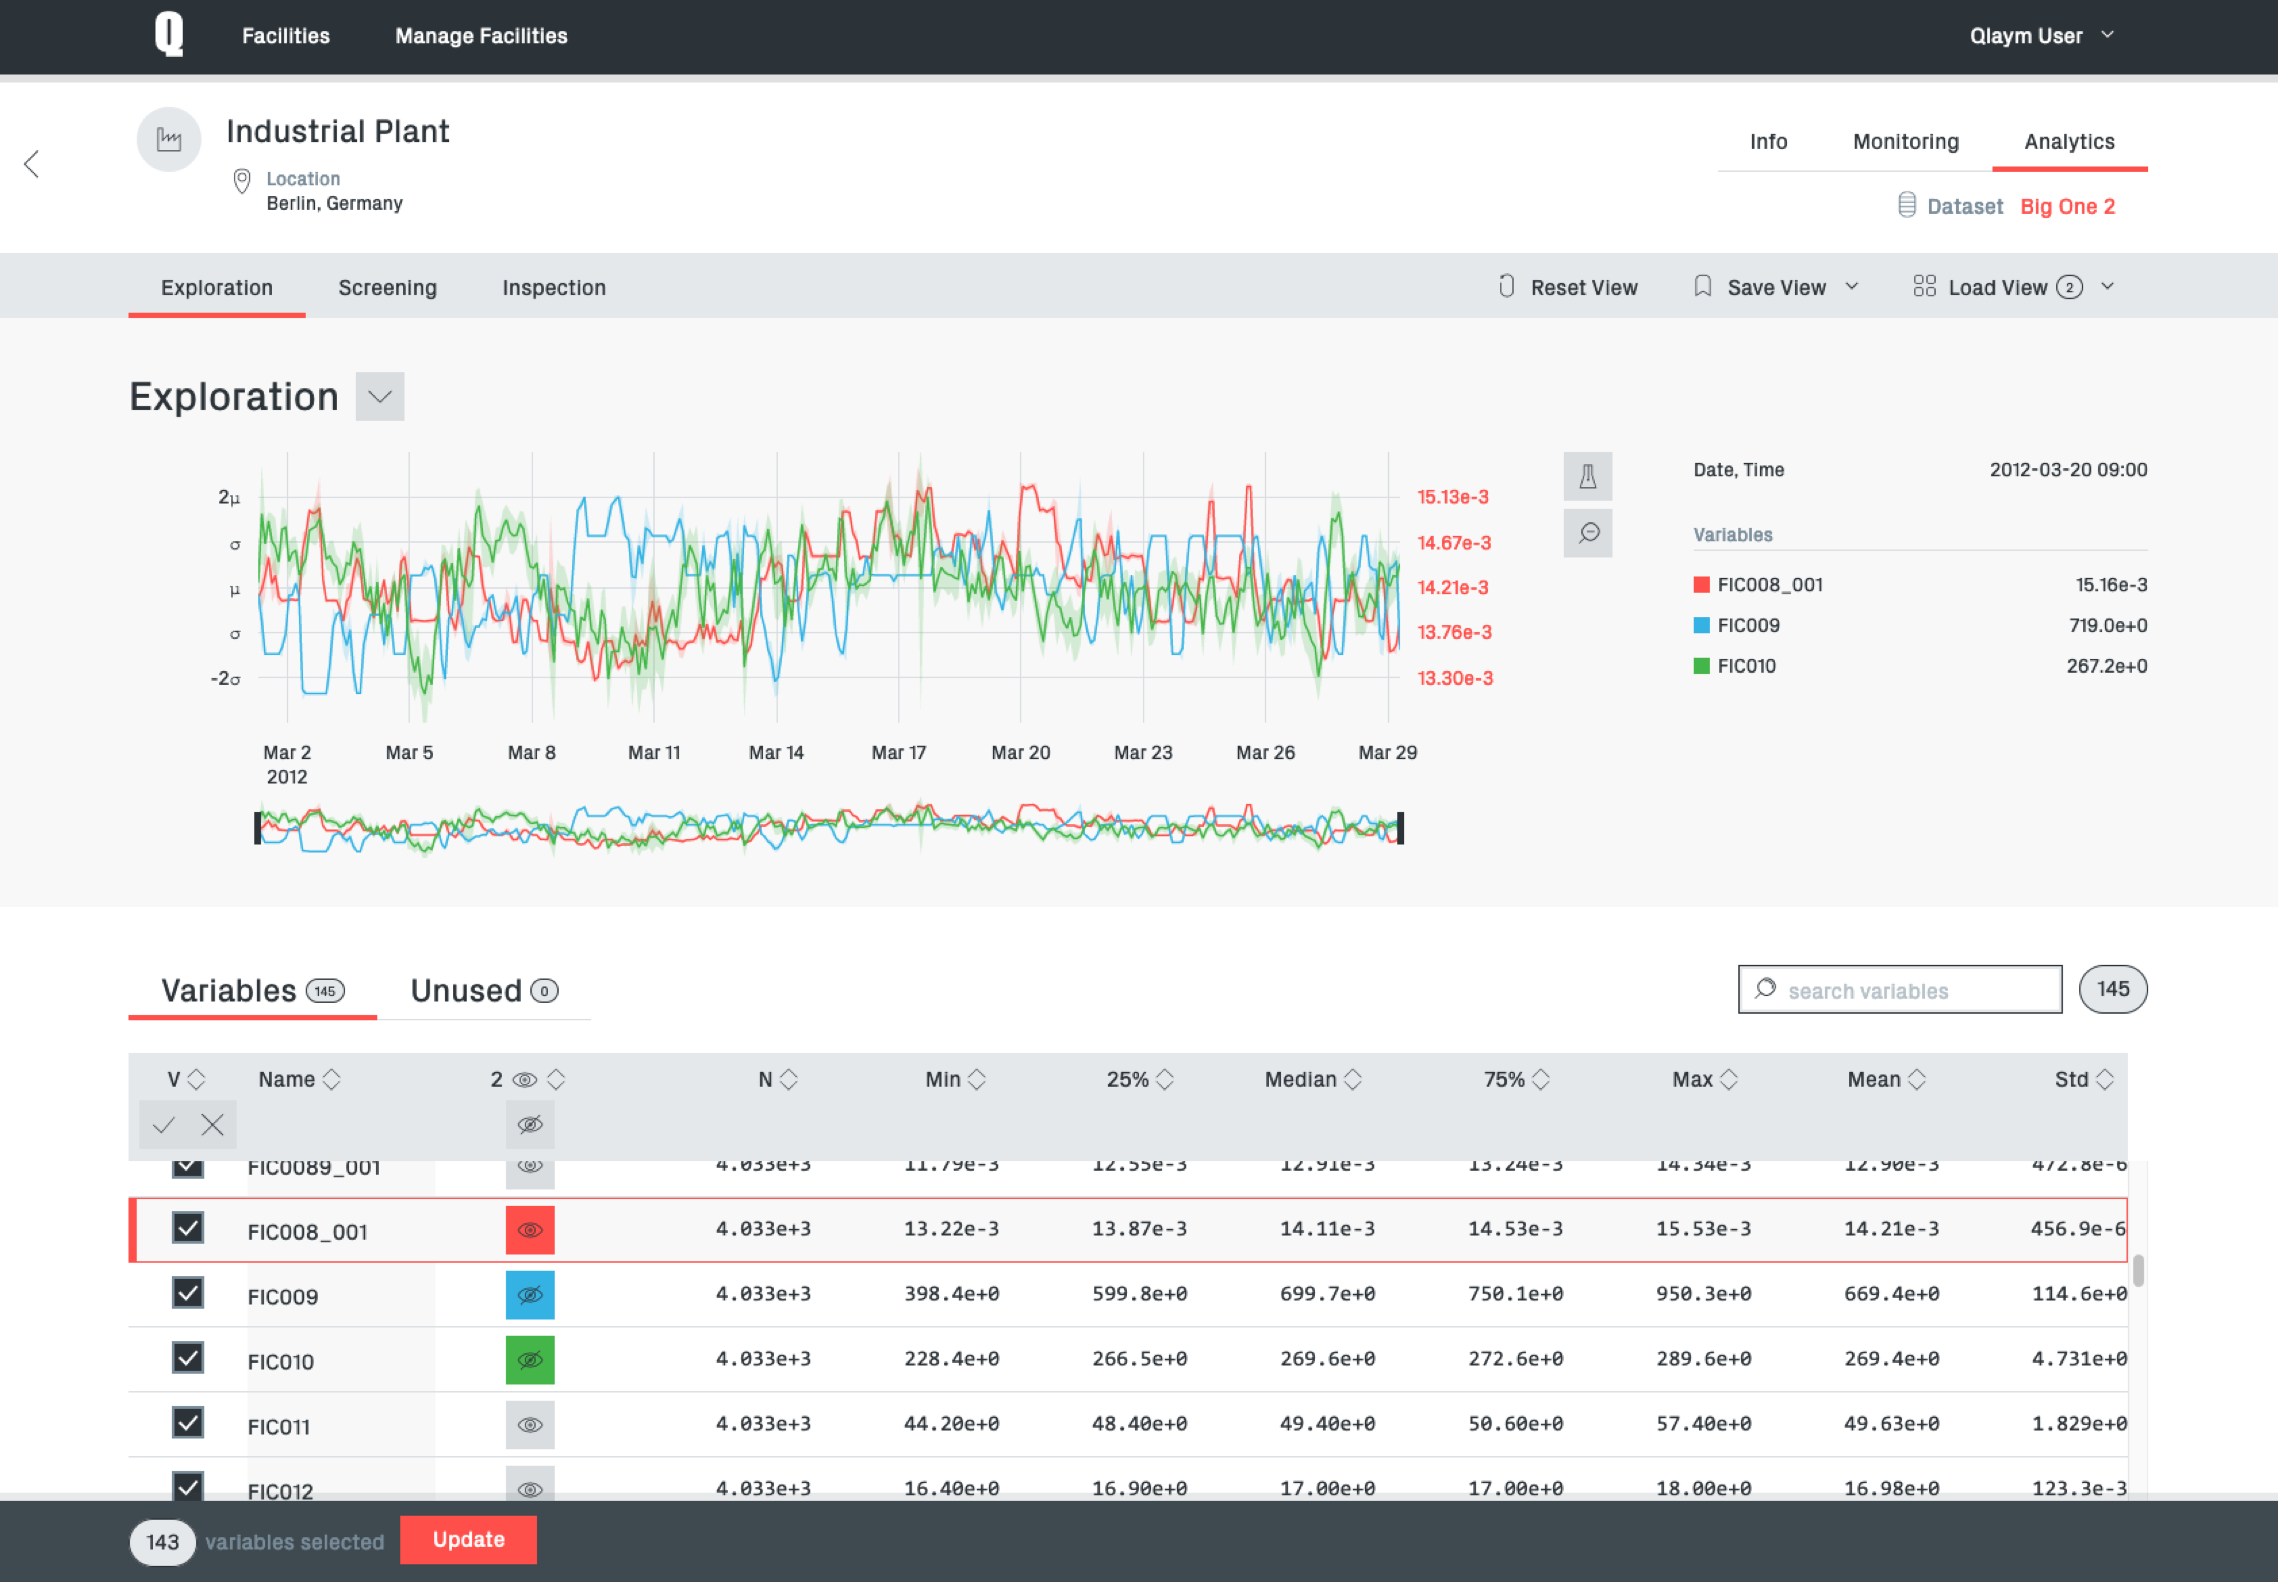Viewport: 2278px width, 1582px height.
Task: Click the zoom-out magnifier beside the chart
Action: (1587, 533)
